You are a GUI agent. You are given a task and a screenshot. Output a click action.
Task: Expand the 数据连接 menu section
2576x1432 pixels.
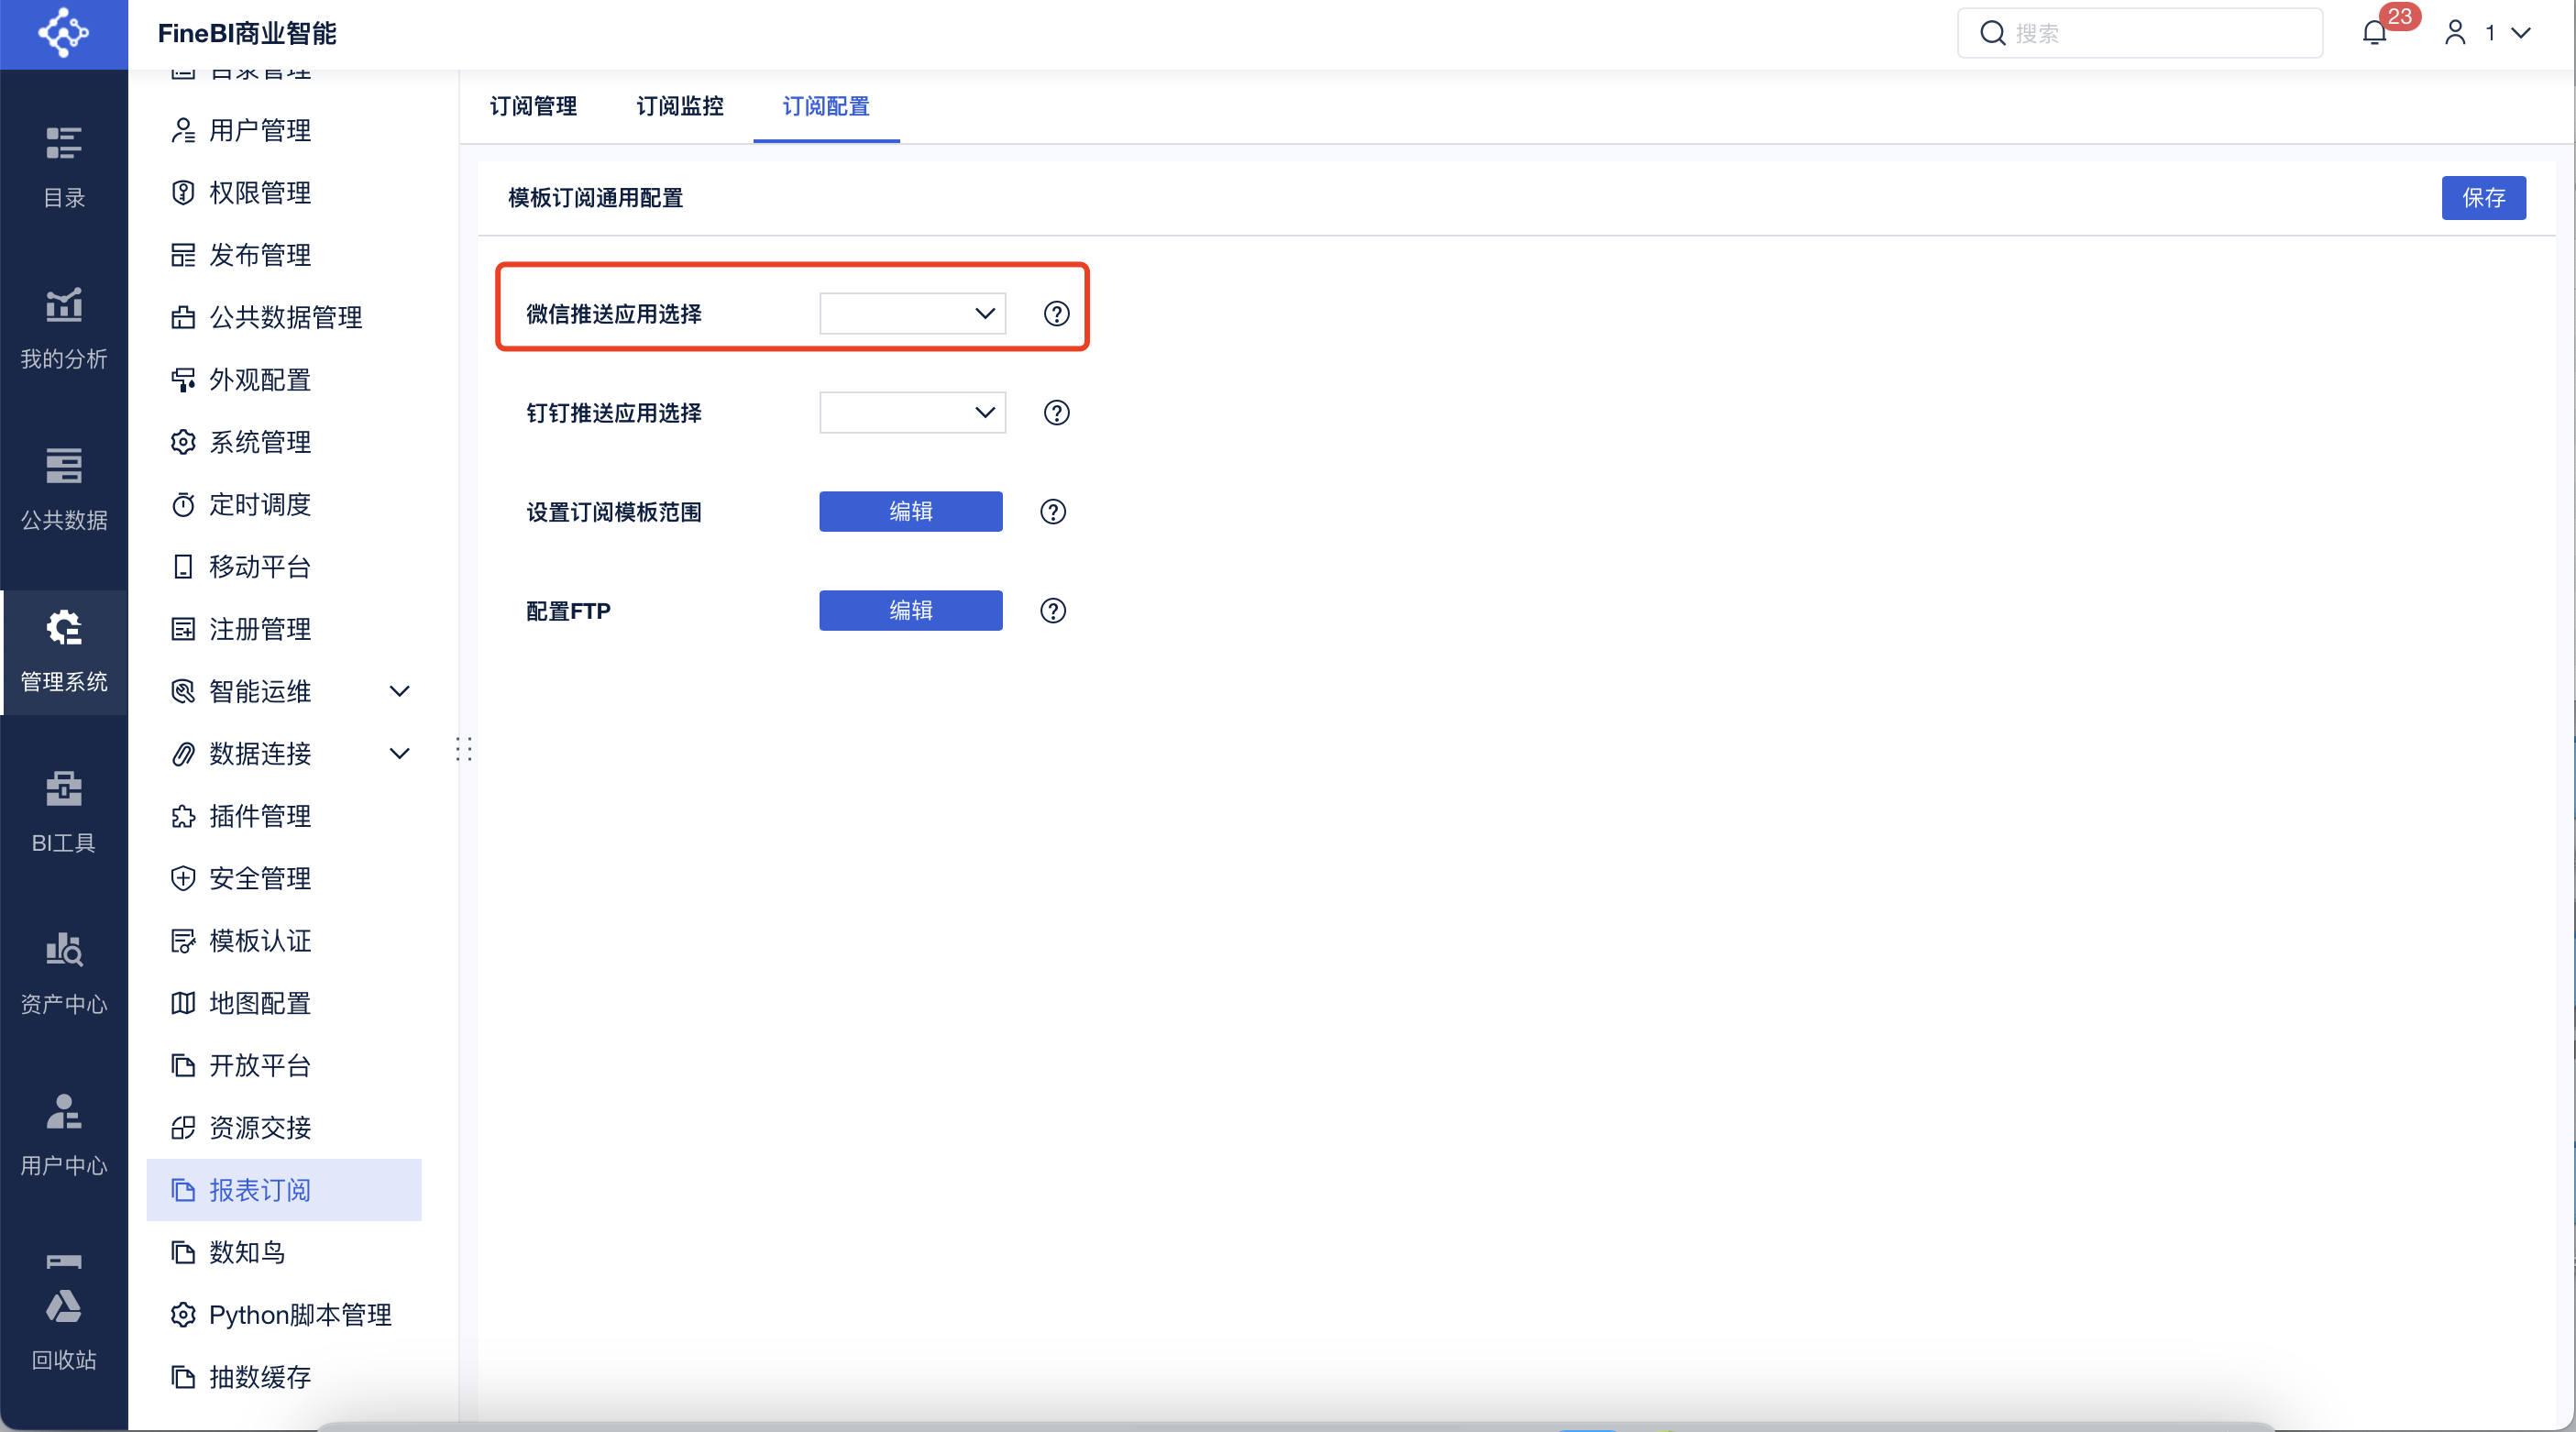tap(399, 753)
